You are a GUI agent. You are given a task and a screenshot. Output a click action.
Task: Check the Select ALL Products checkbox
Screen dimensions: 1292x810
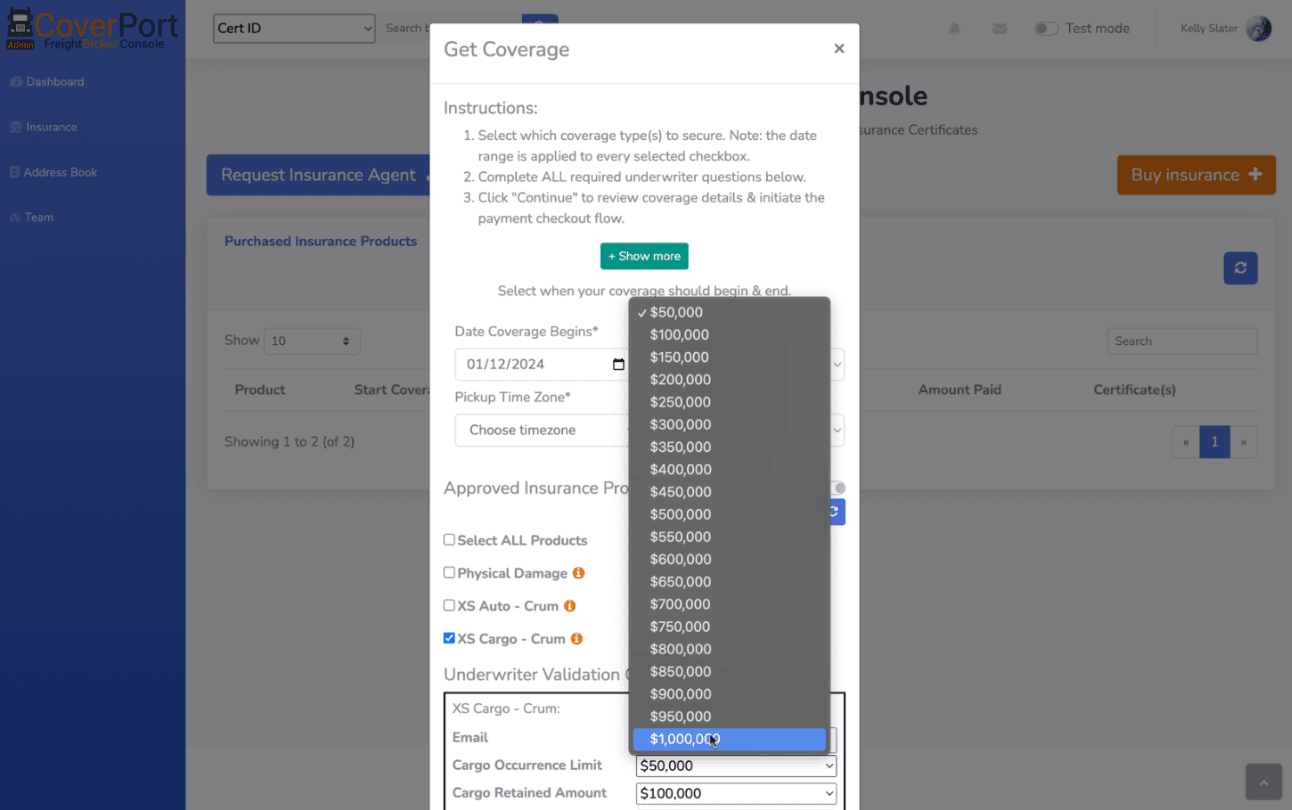click(x=449, y=540)
